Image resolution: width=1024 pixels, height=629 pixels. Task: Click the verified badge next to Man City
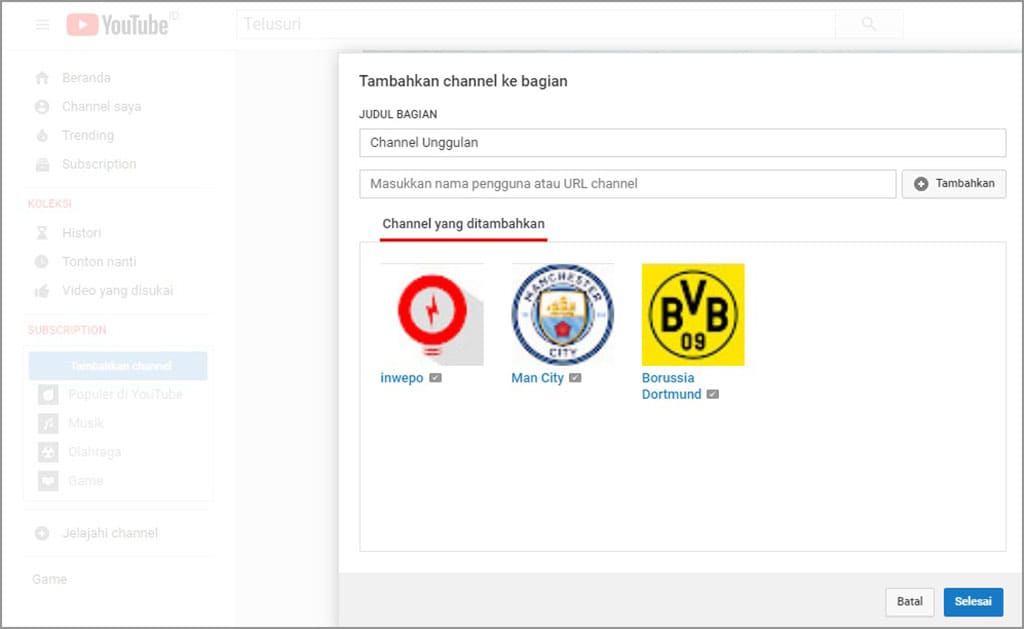(575, 378)
